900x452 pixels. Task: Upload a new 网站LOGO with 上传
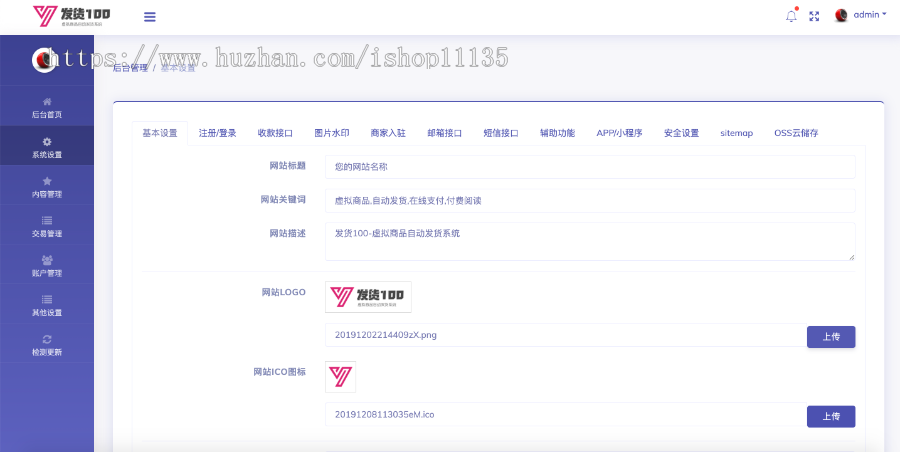point(831,337)
